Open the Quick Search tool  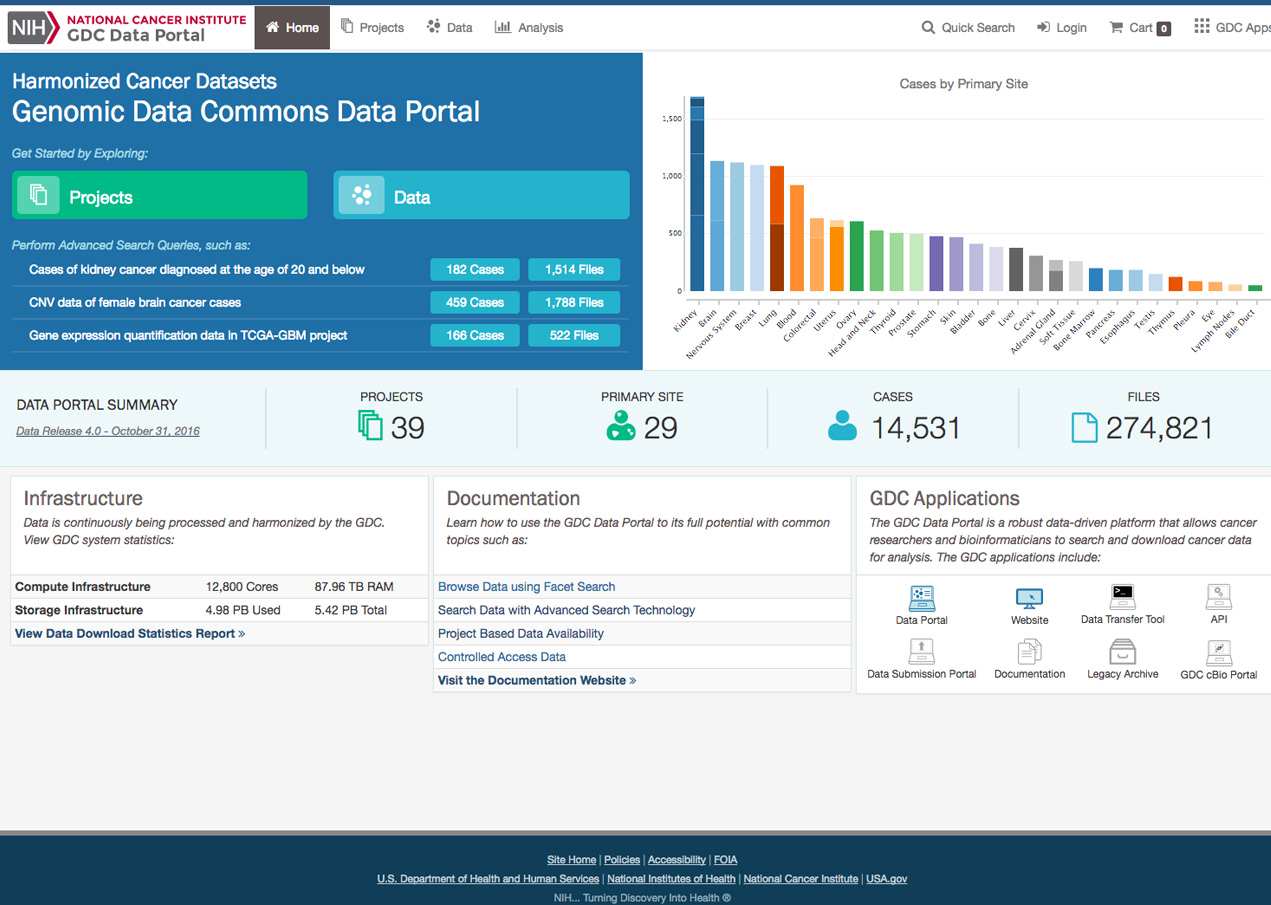click(968, 28)
